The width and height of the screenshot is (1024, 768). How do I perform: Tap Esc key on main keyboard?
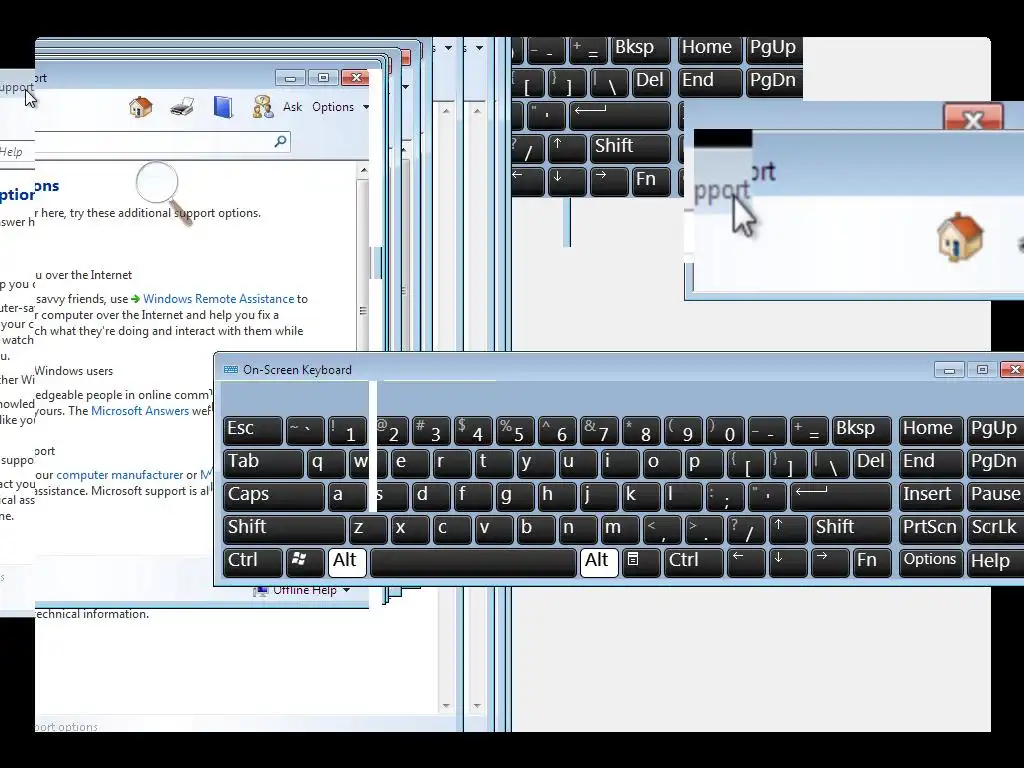click(252, 430)
